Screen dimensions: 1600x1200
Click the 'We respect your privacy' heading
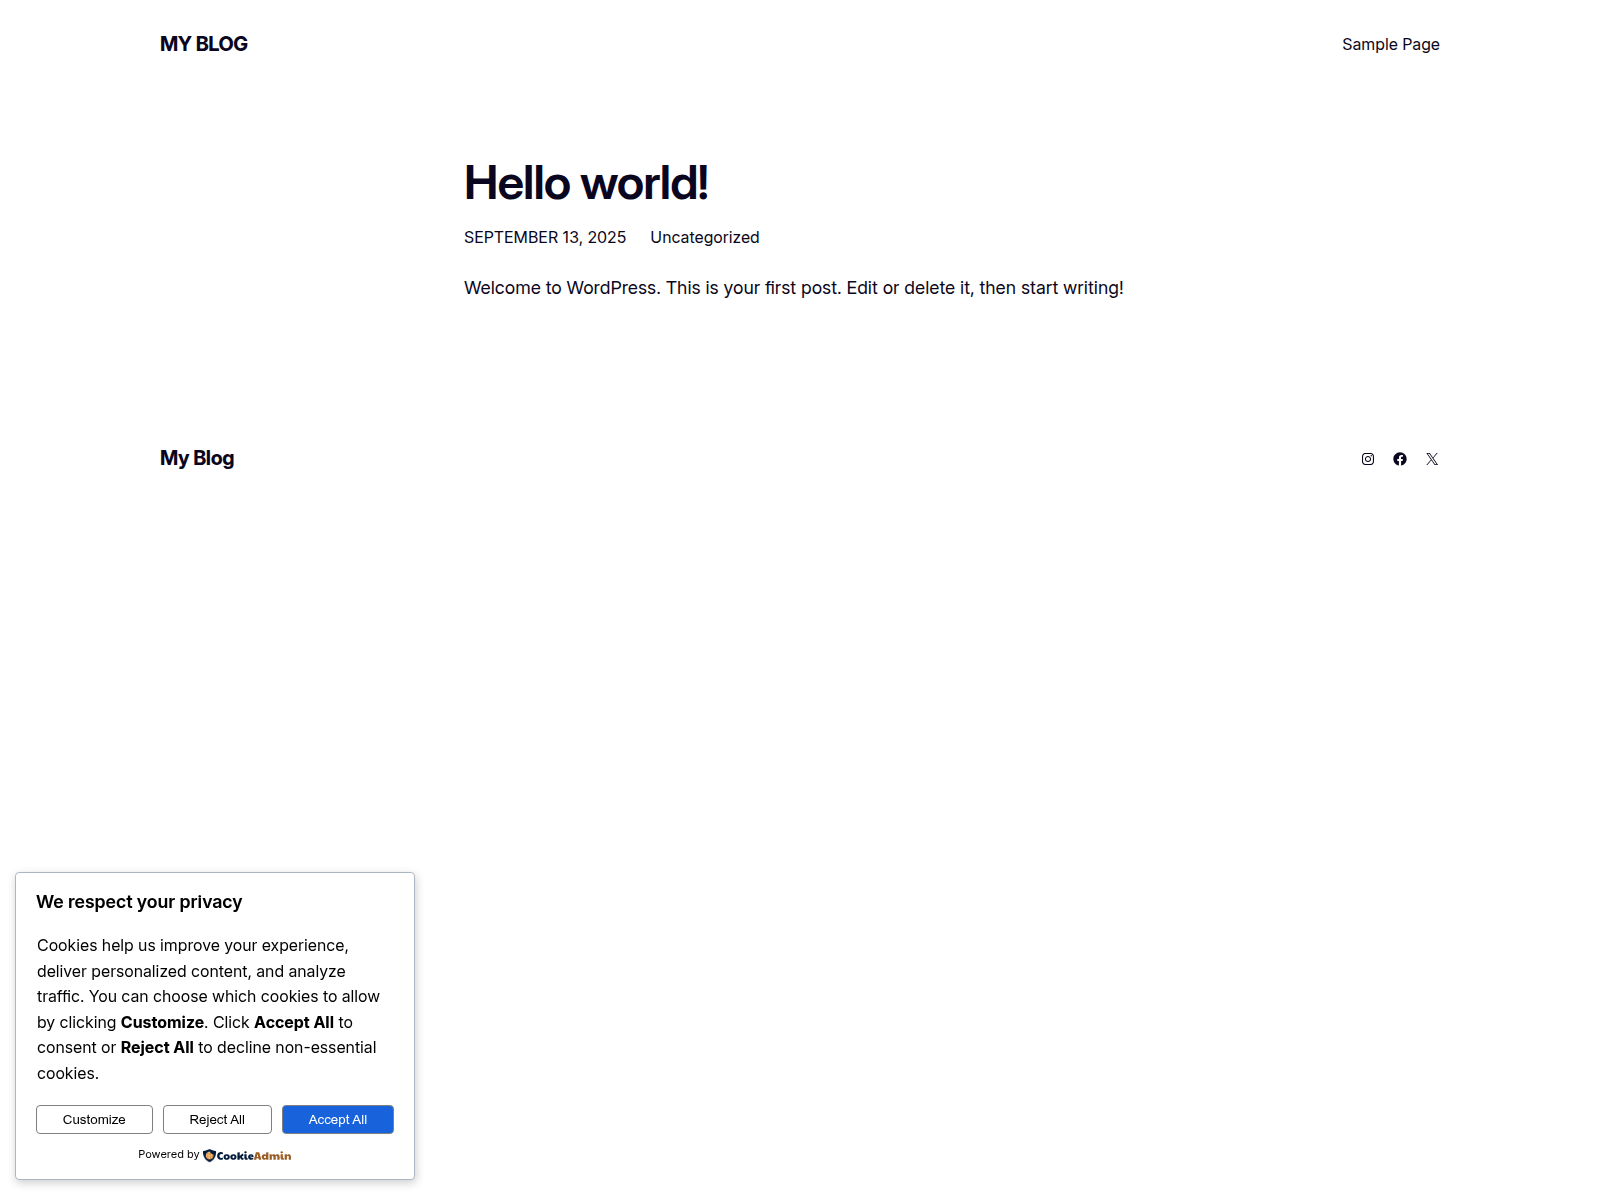(139, 902)
